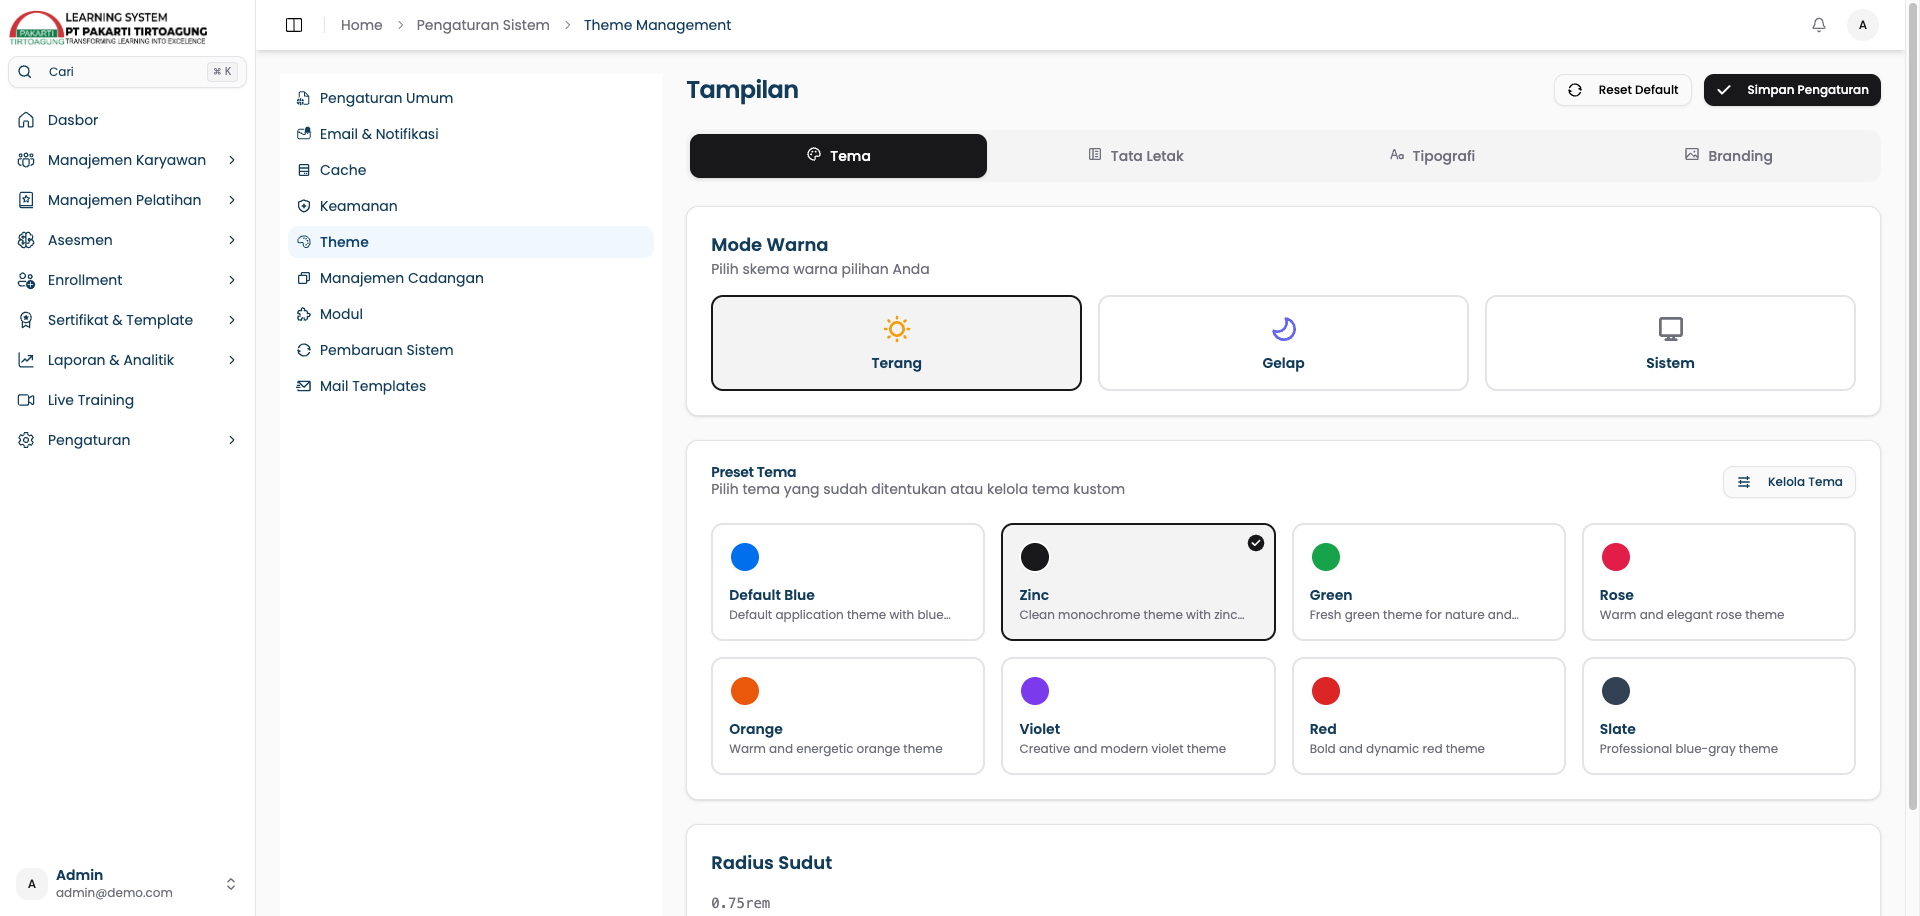Click the sun icon for Terang mode

coord(896,329)
